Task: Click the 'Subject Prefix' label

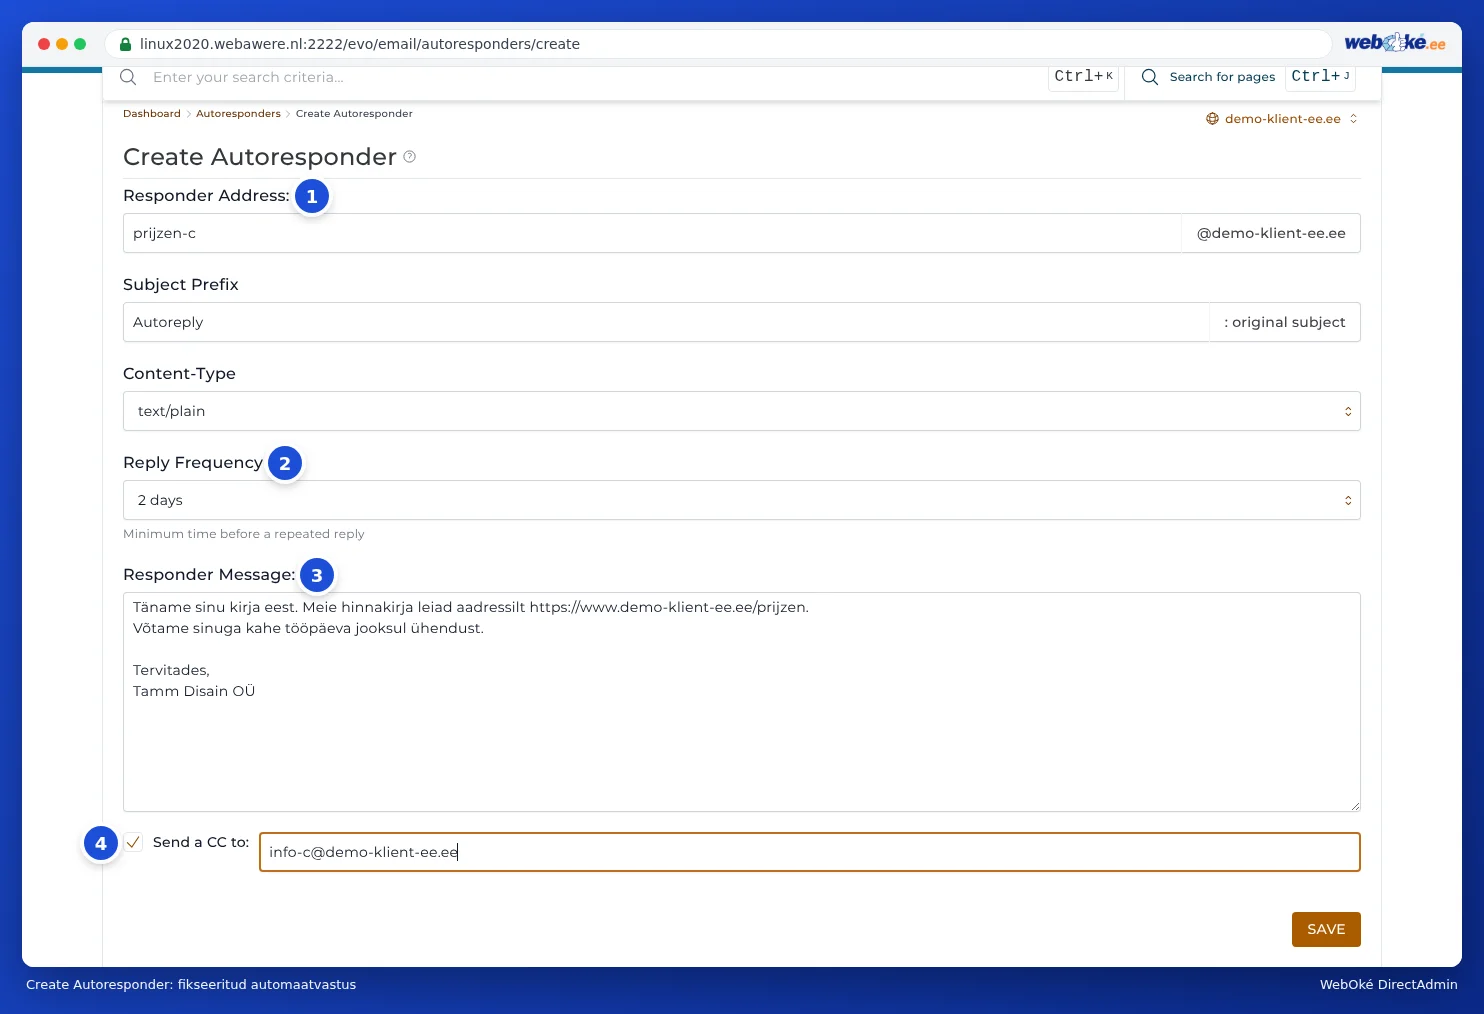Action: pyautogui.click(x=181, y=285)
